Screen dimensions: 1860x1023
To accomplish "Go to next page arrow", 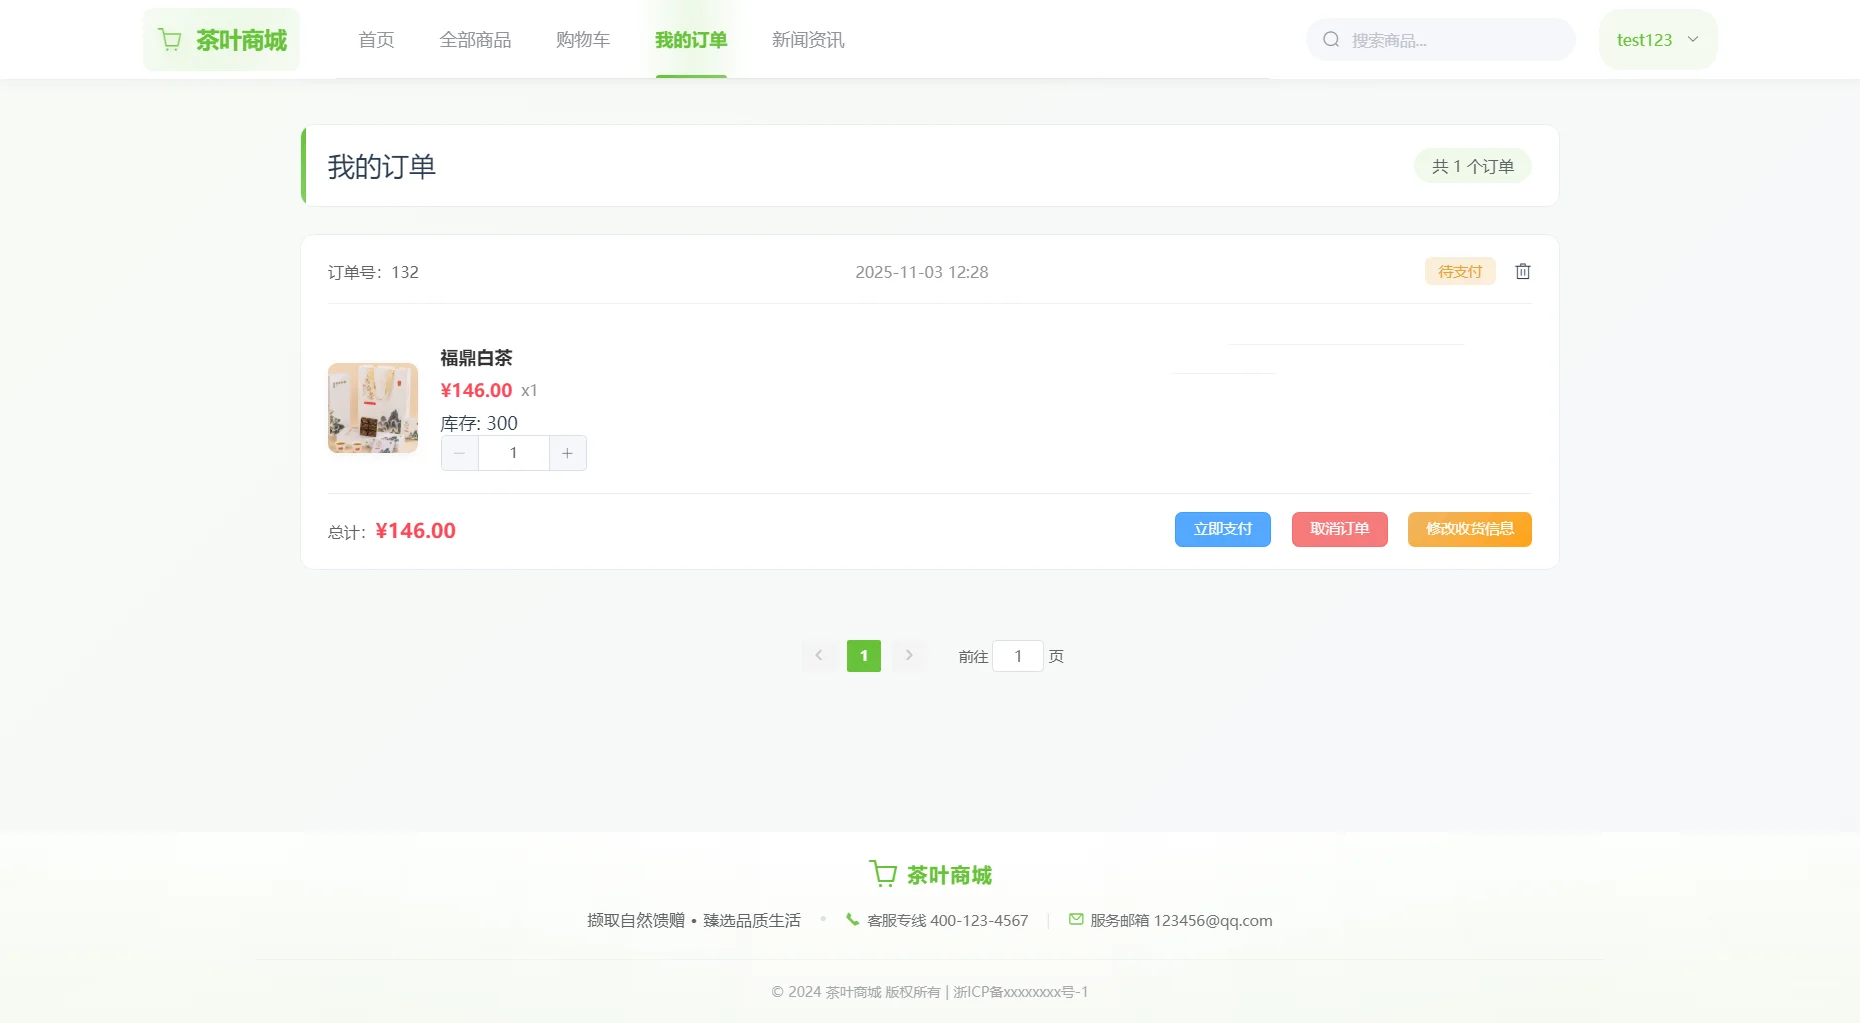I will tap(909, 656).
